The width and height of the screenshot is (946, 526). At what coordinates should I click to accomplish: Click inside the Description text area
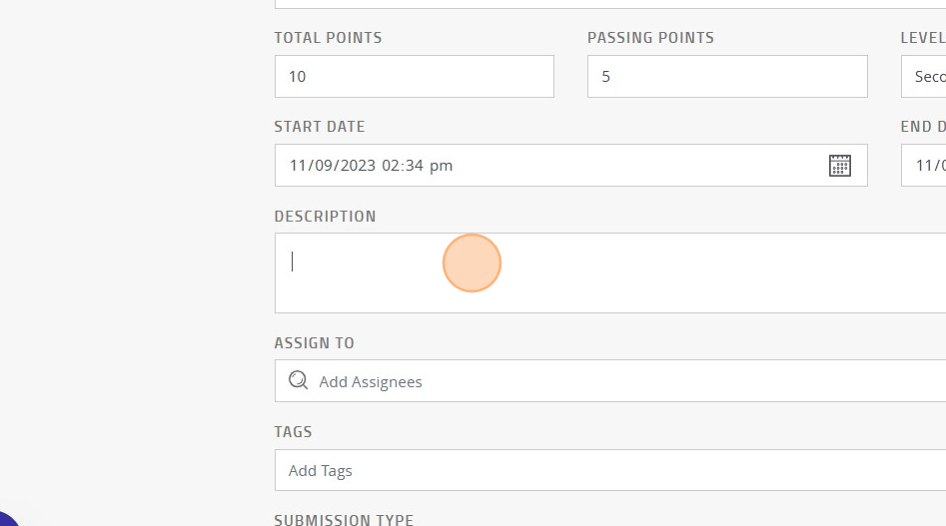click(x=610, y=273)
